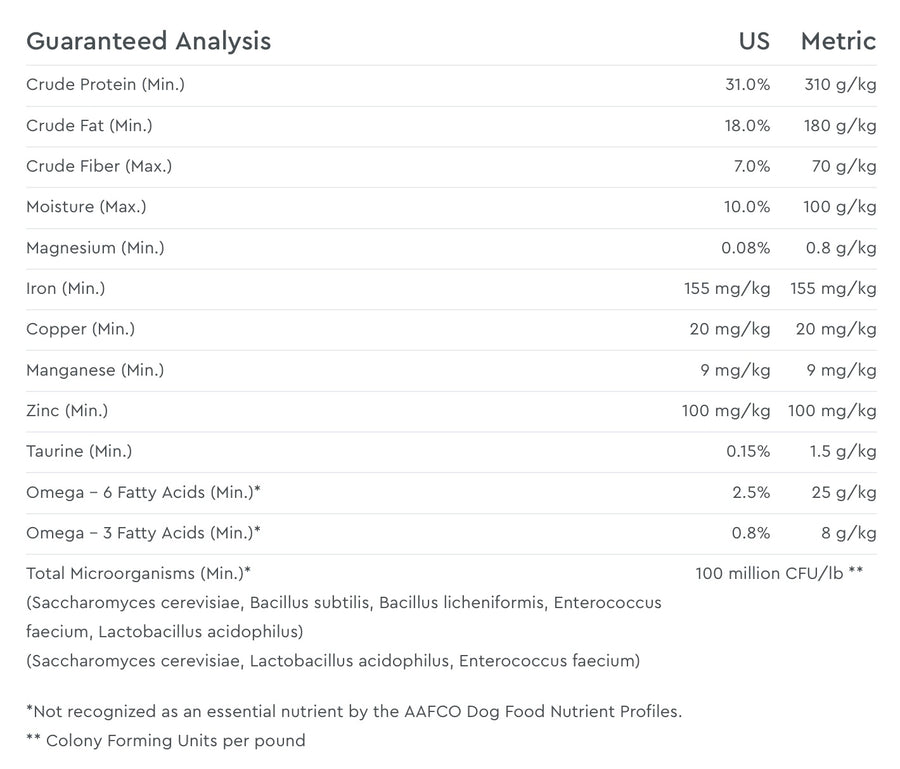Click the Total Microorganisms (Min.) label

(x=138, y=574)
